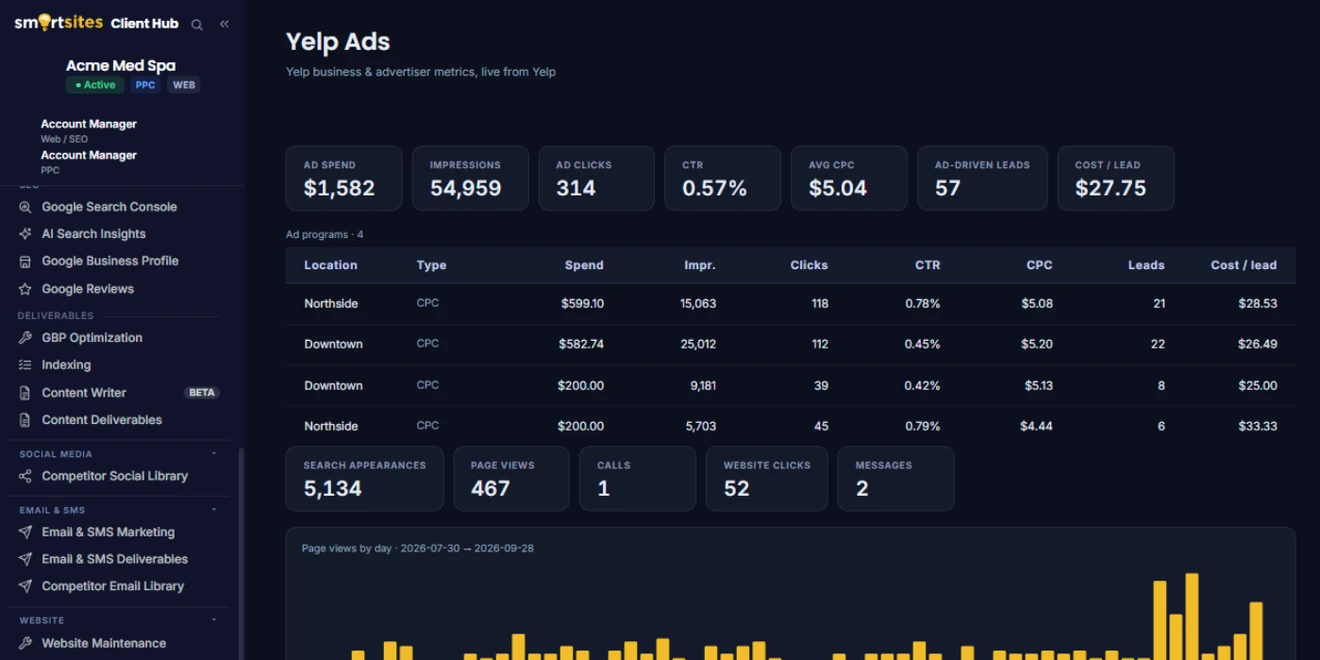Click the Email & SMS Deliverables send icon
Viewport: 1320px width, 660px height.
point(25,559)
